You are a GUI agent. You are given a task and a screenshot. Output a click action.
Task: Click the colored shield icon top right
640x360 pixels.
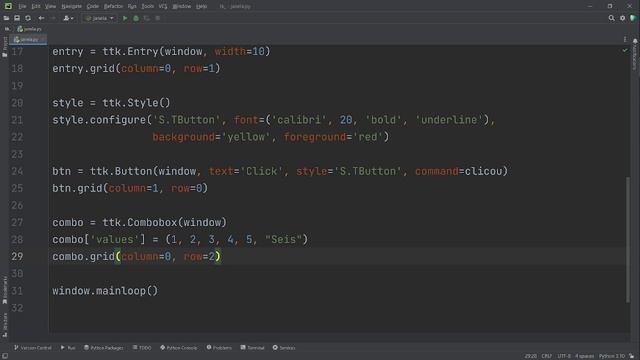[x=633, y=18]
